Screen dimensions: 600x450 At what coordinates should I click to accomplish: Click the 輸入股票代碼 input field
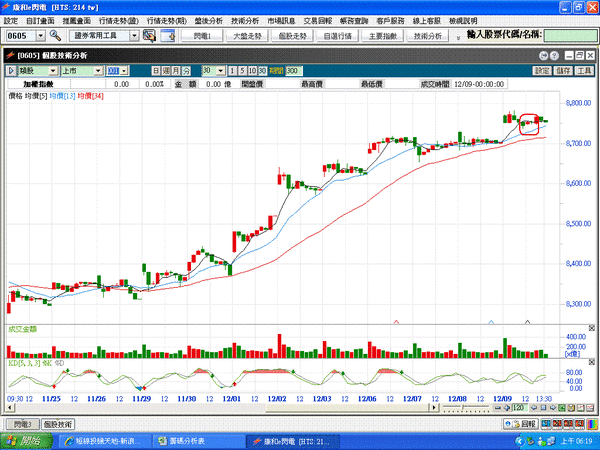coord(570,36)
